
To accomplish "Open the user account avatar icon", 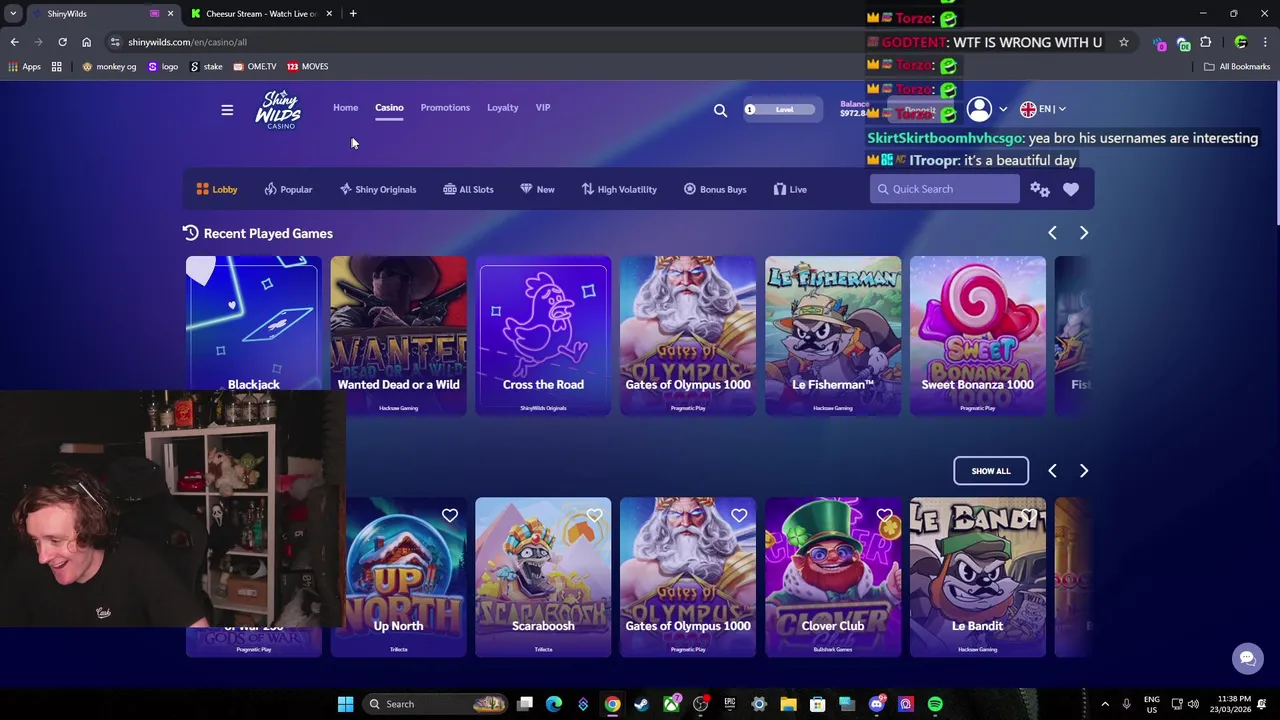I will tap(979, 109).
